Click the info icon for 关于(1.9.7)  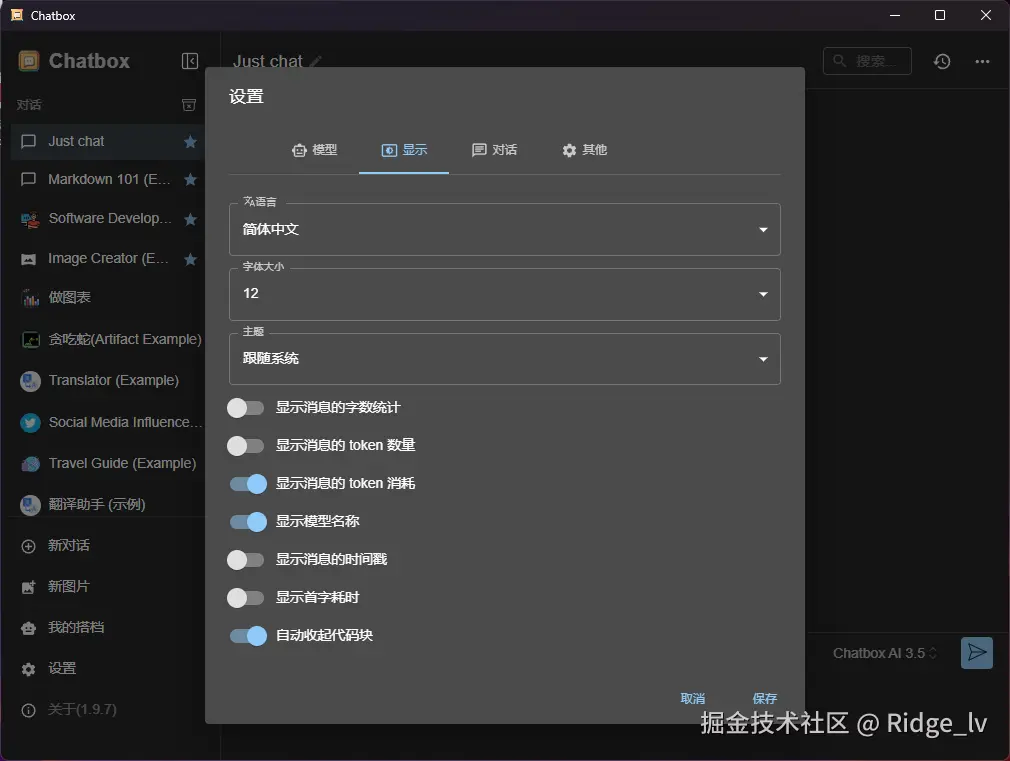coord(28,710)
